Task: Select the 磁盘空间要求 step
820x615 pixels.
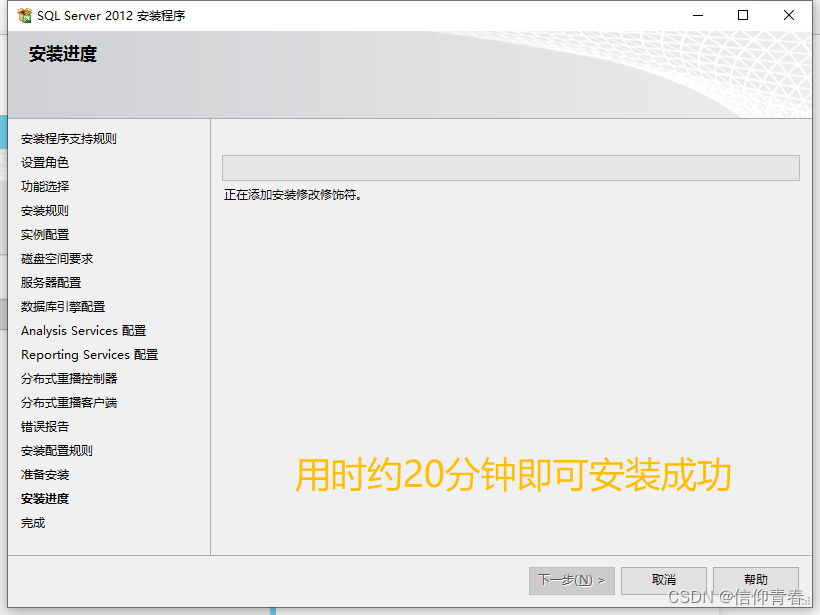Action: pyautogui.click(x=57, y=259)
